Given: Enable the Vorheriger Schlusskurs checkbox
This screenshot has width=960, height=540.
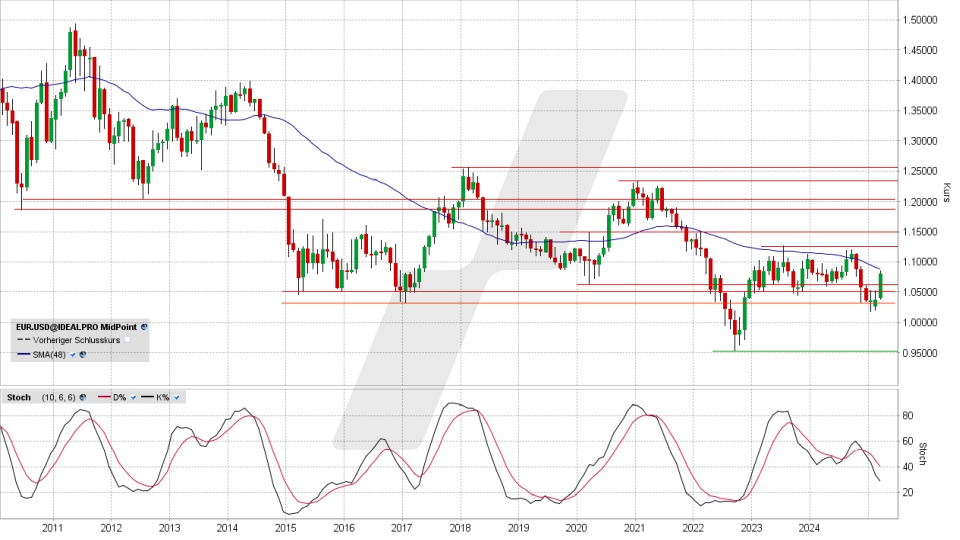Looking at the screenshot, I should (127, 340).
